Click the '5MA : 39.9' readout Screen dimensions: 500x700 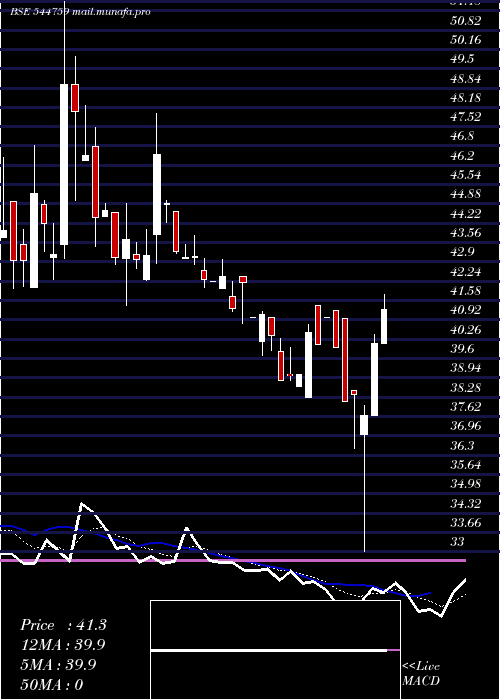pyautogui.click(x=58, y=665)
